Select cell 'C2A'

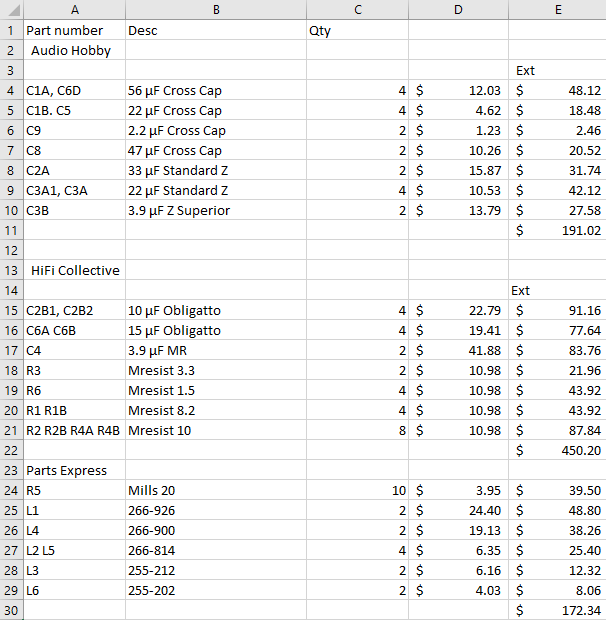[x=74, y=170]
